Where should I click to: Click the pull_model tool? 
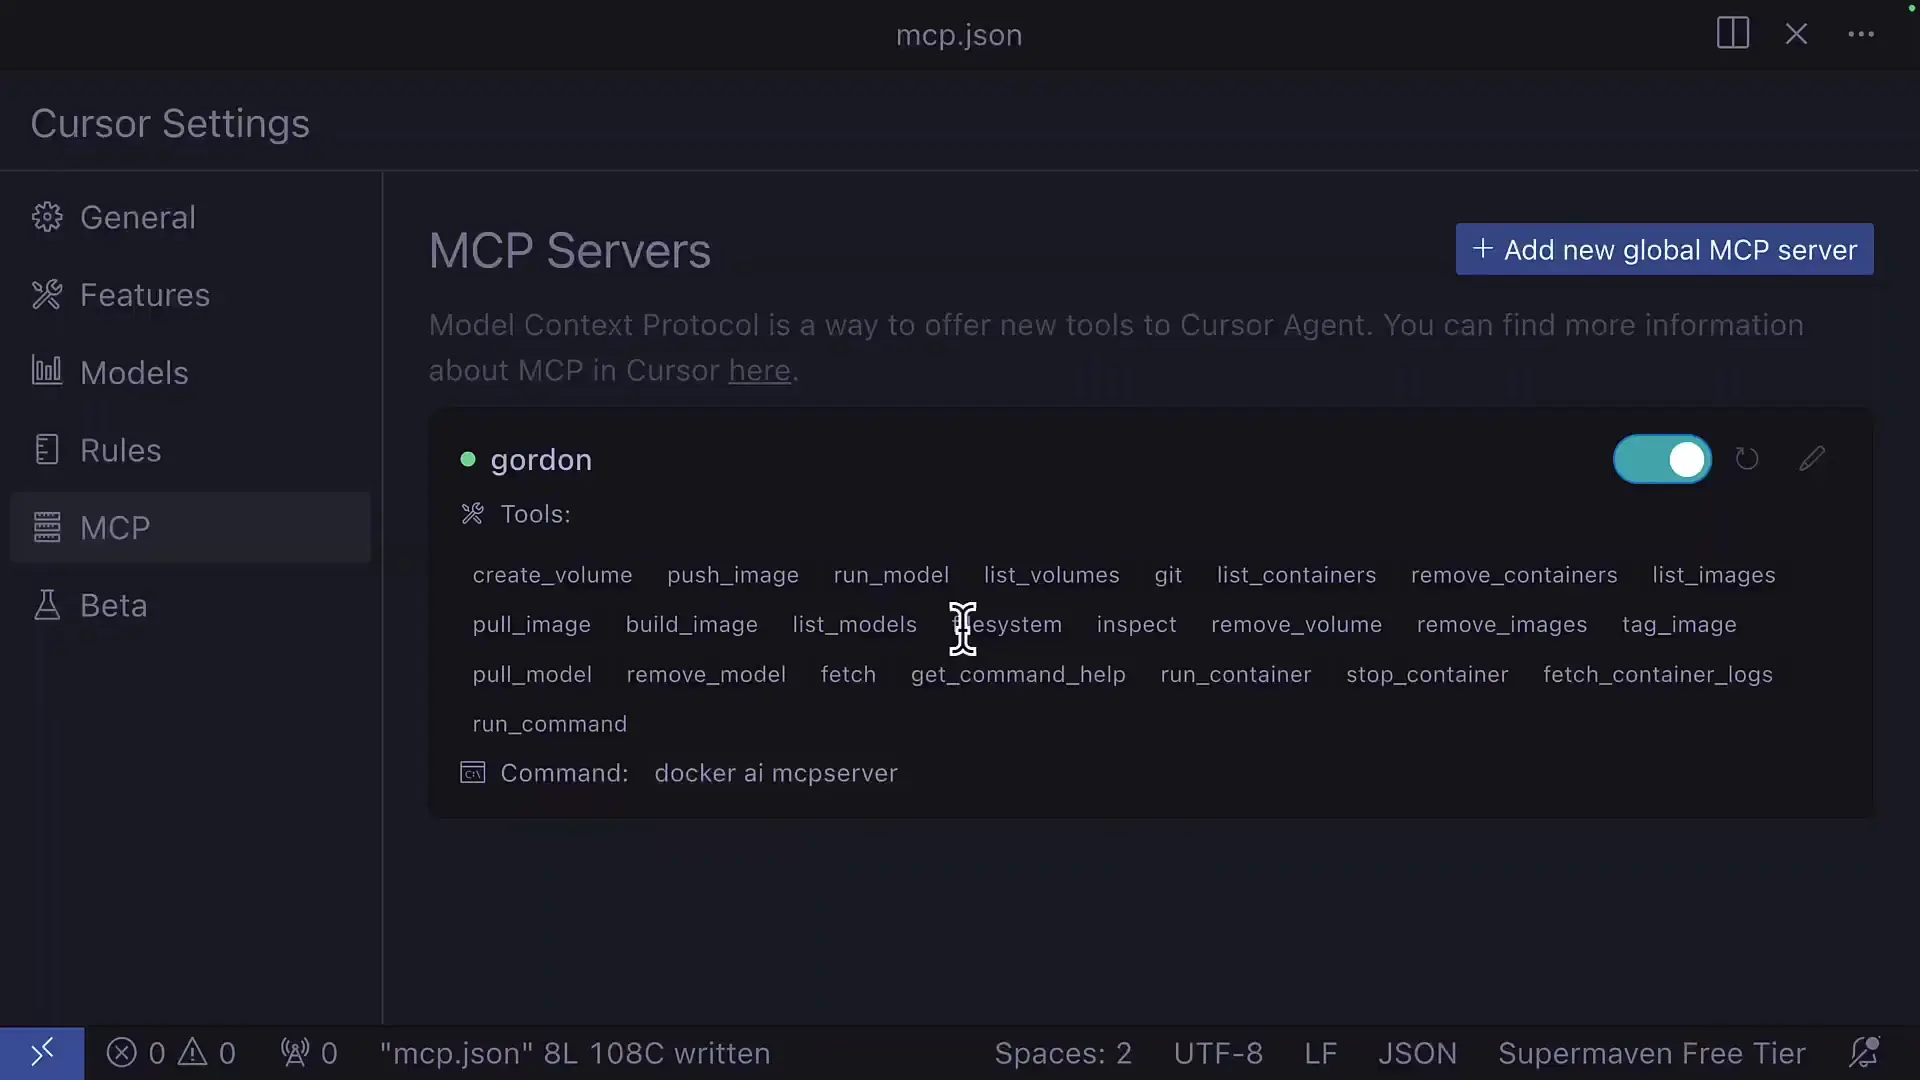pyautogui.click(x=532, y=674)
